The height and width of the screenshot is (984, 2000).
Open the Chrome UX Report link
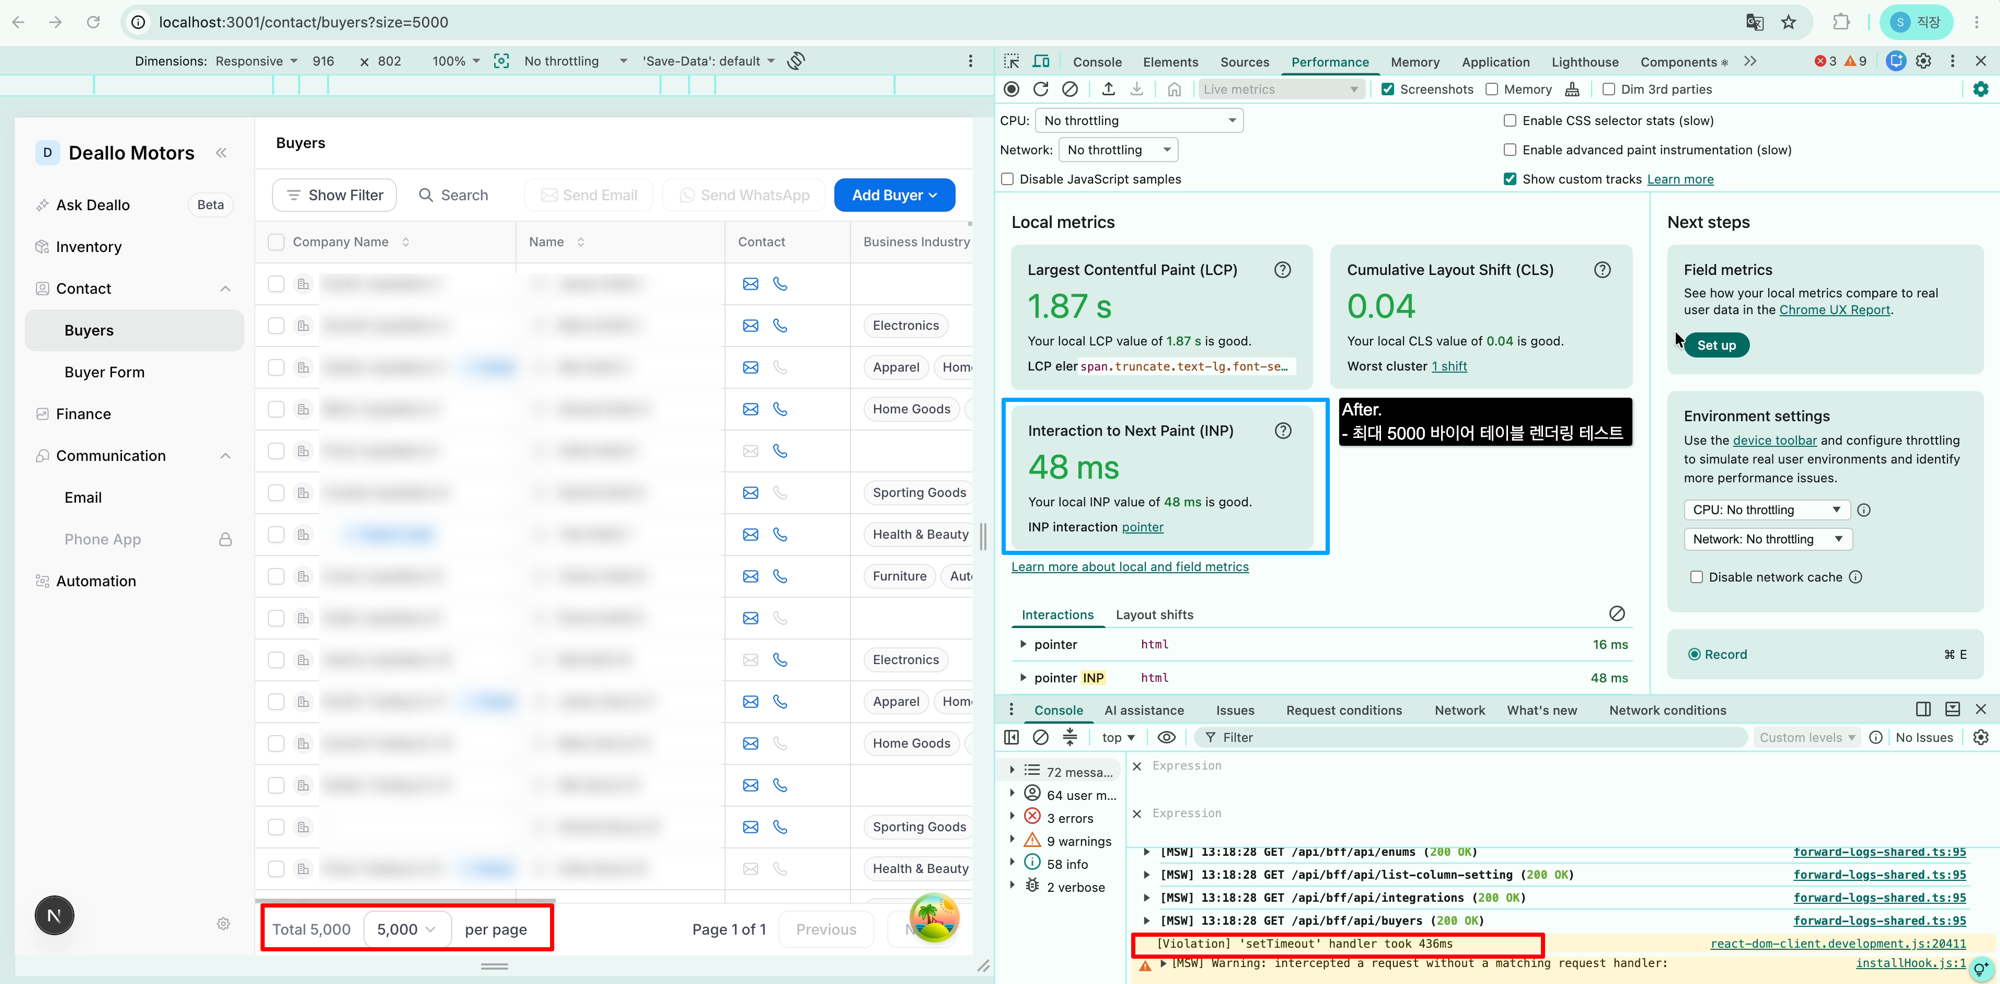pos(1834,310)
